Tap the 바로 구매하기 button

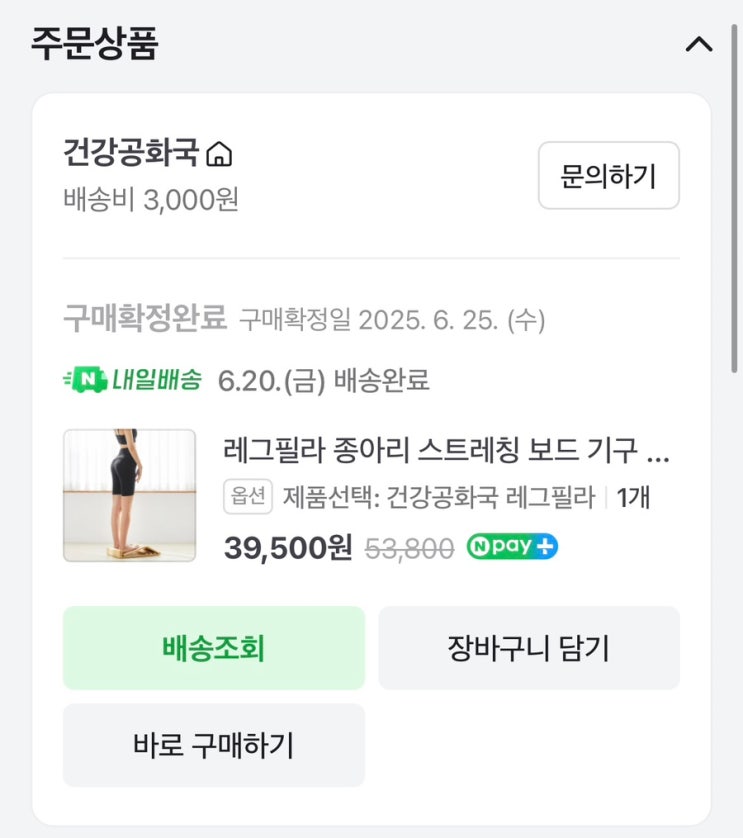coord(214,745)
